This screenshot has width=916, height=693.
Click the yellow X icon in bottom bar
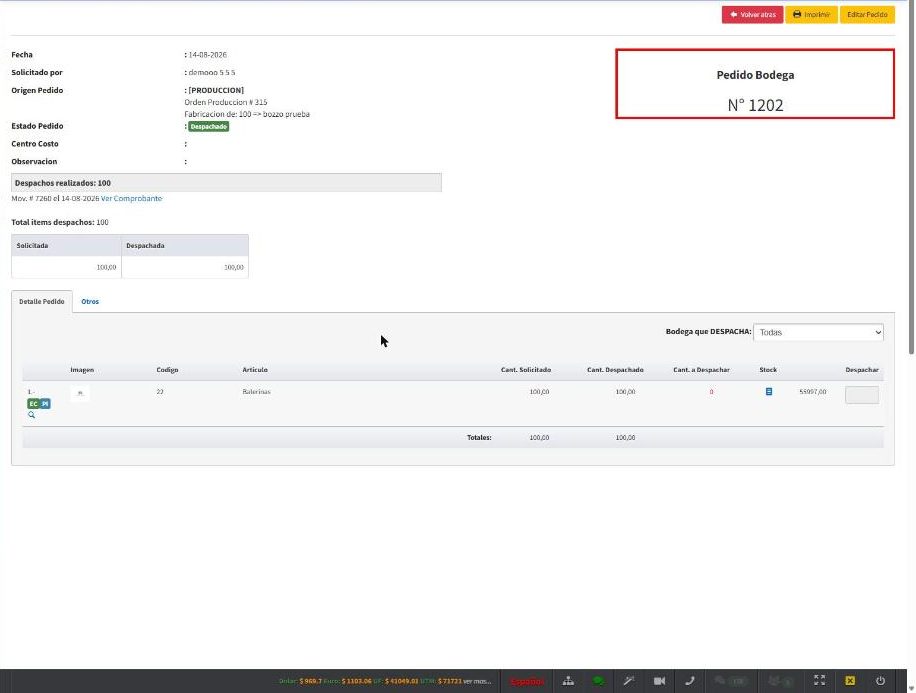[850, 681]
